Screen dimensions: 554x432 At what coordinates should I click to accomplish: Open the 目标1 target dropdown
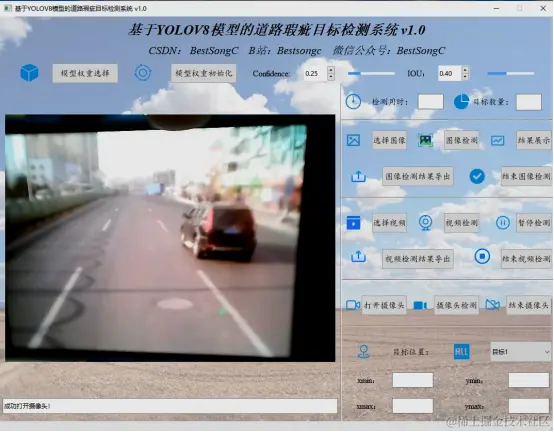point(521,352)
